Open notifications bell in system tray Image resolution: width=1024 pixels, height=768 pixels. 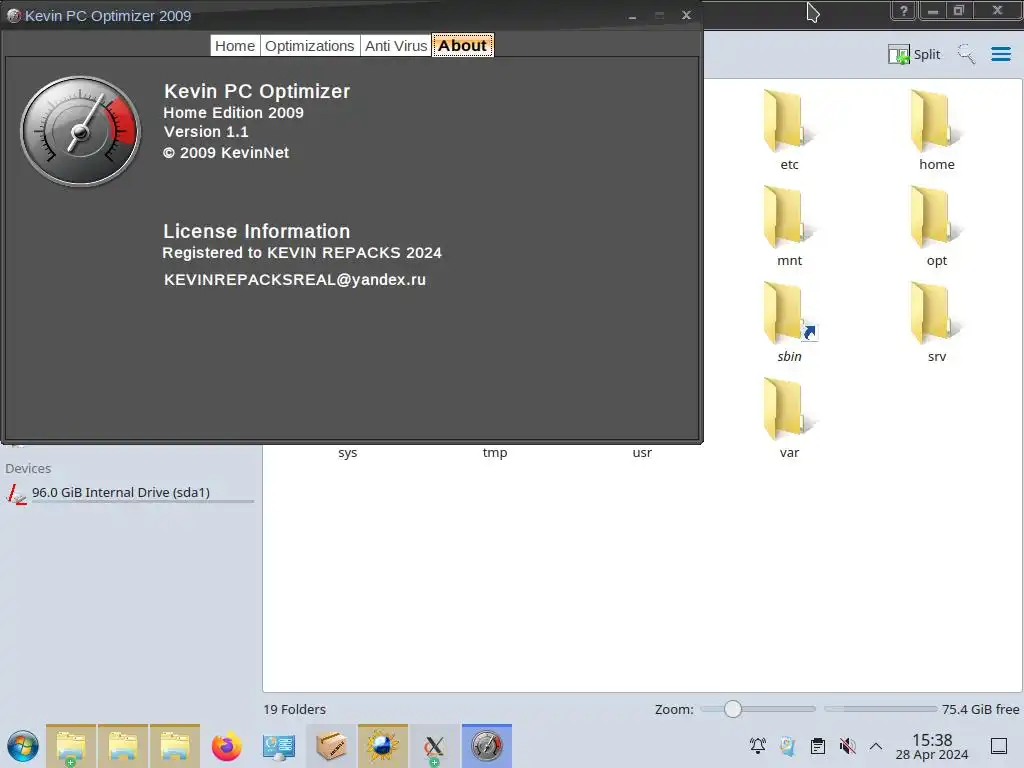click(758, 746)
